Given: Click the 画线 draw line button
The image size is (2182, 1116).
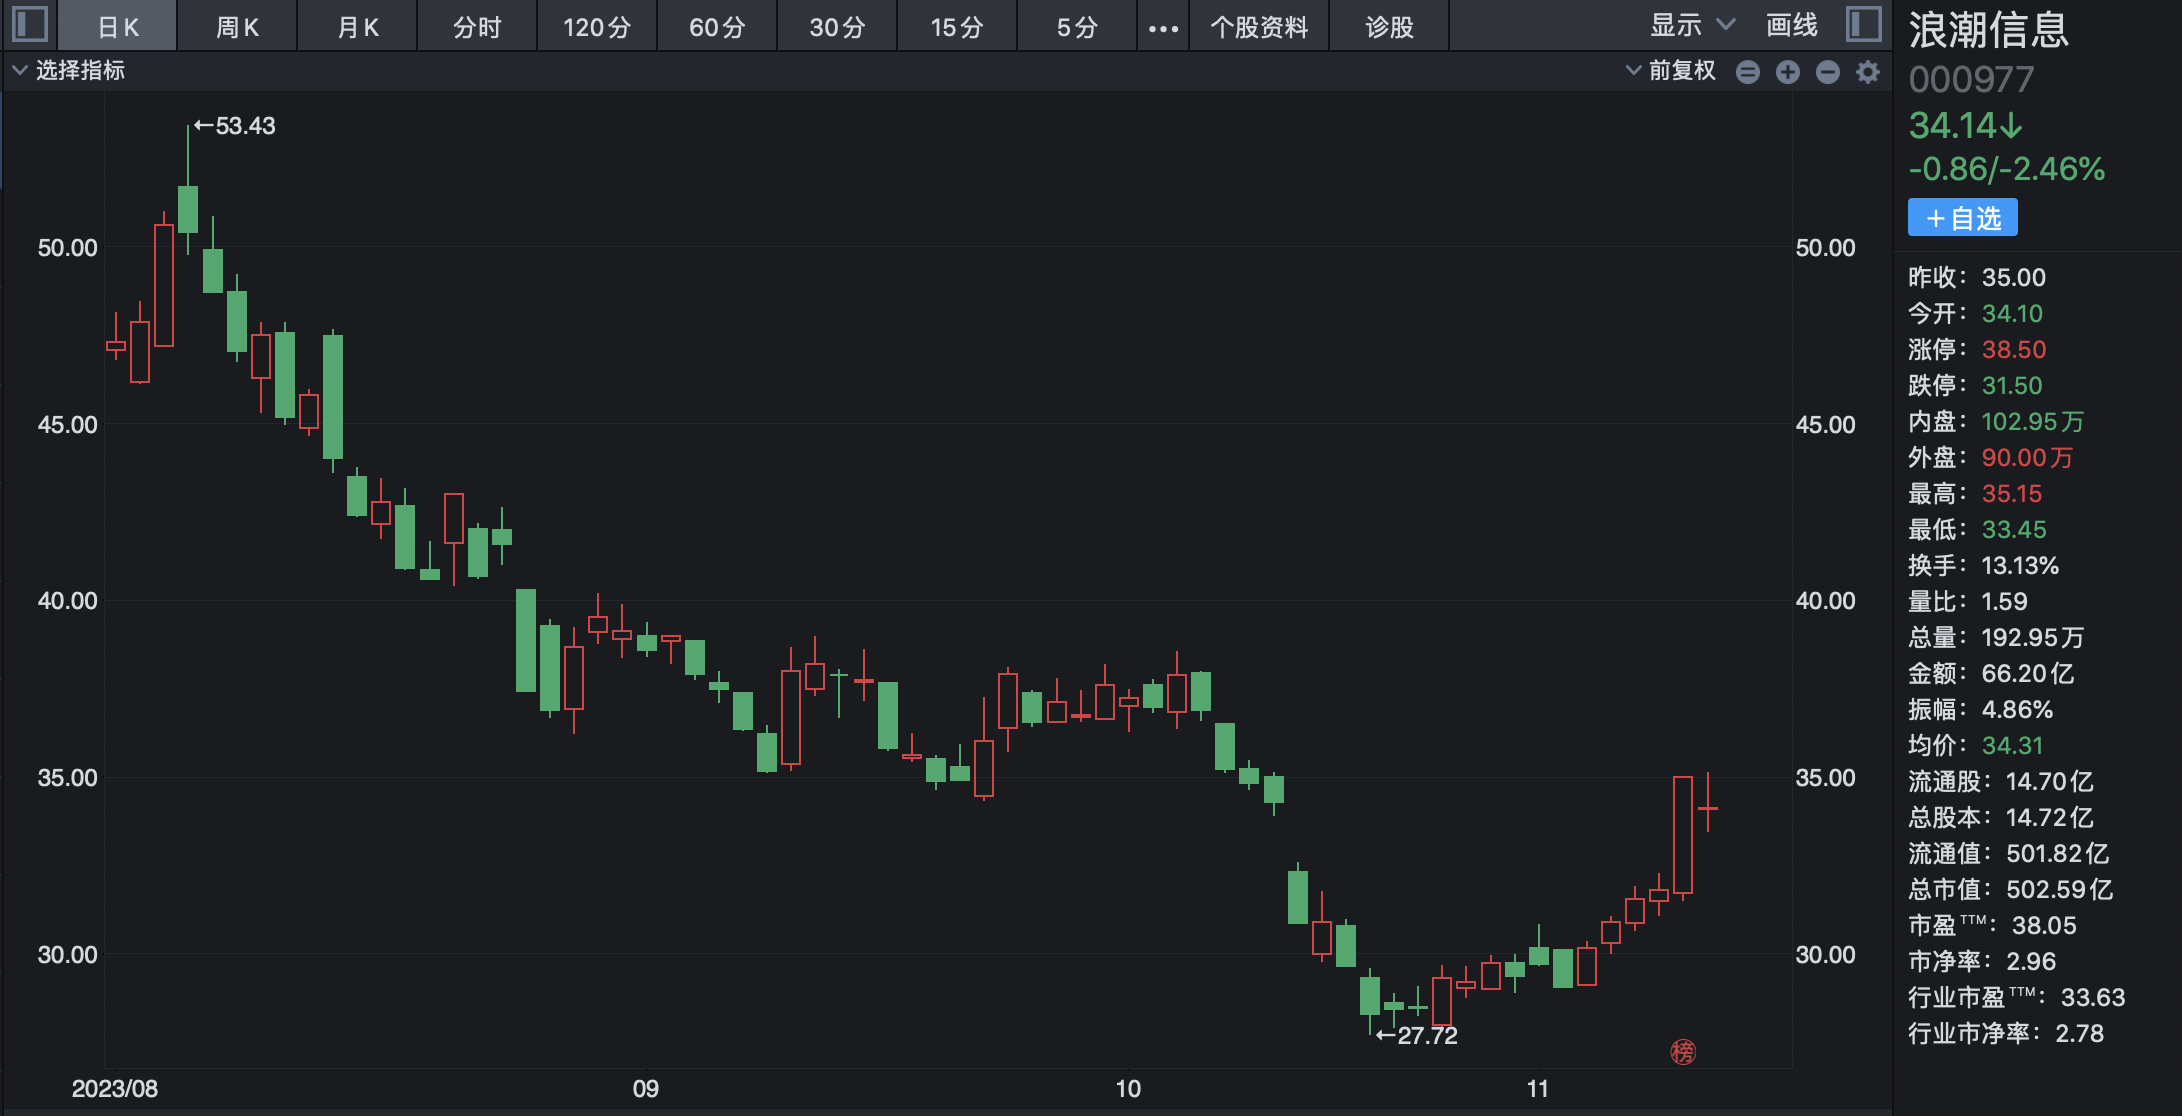Looking at the screenshot, I should (x=1791, y=26).
